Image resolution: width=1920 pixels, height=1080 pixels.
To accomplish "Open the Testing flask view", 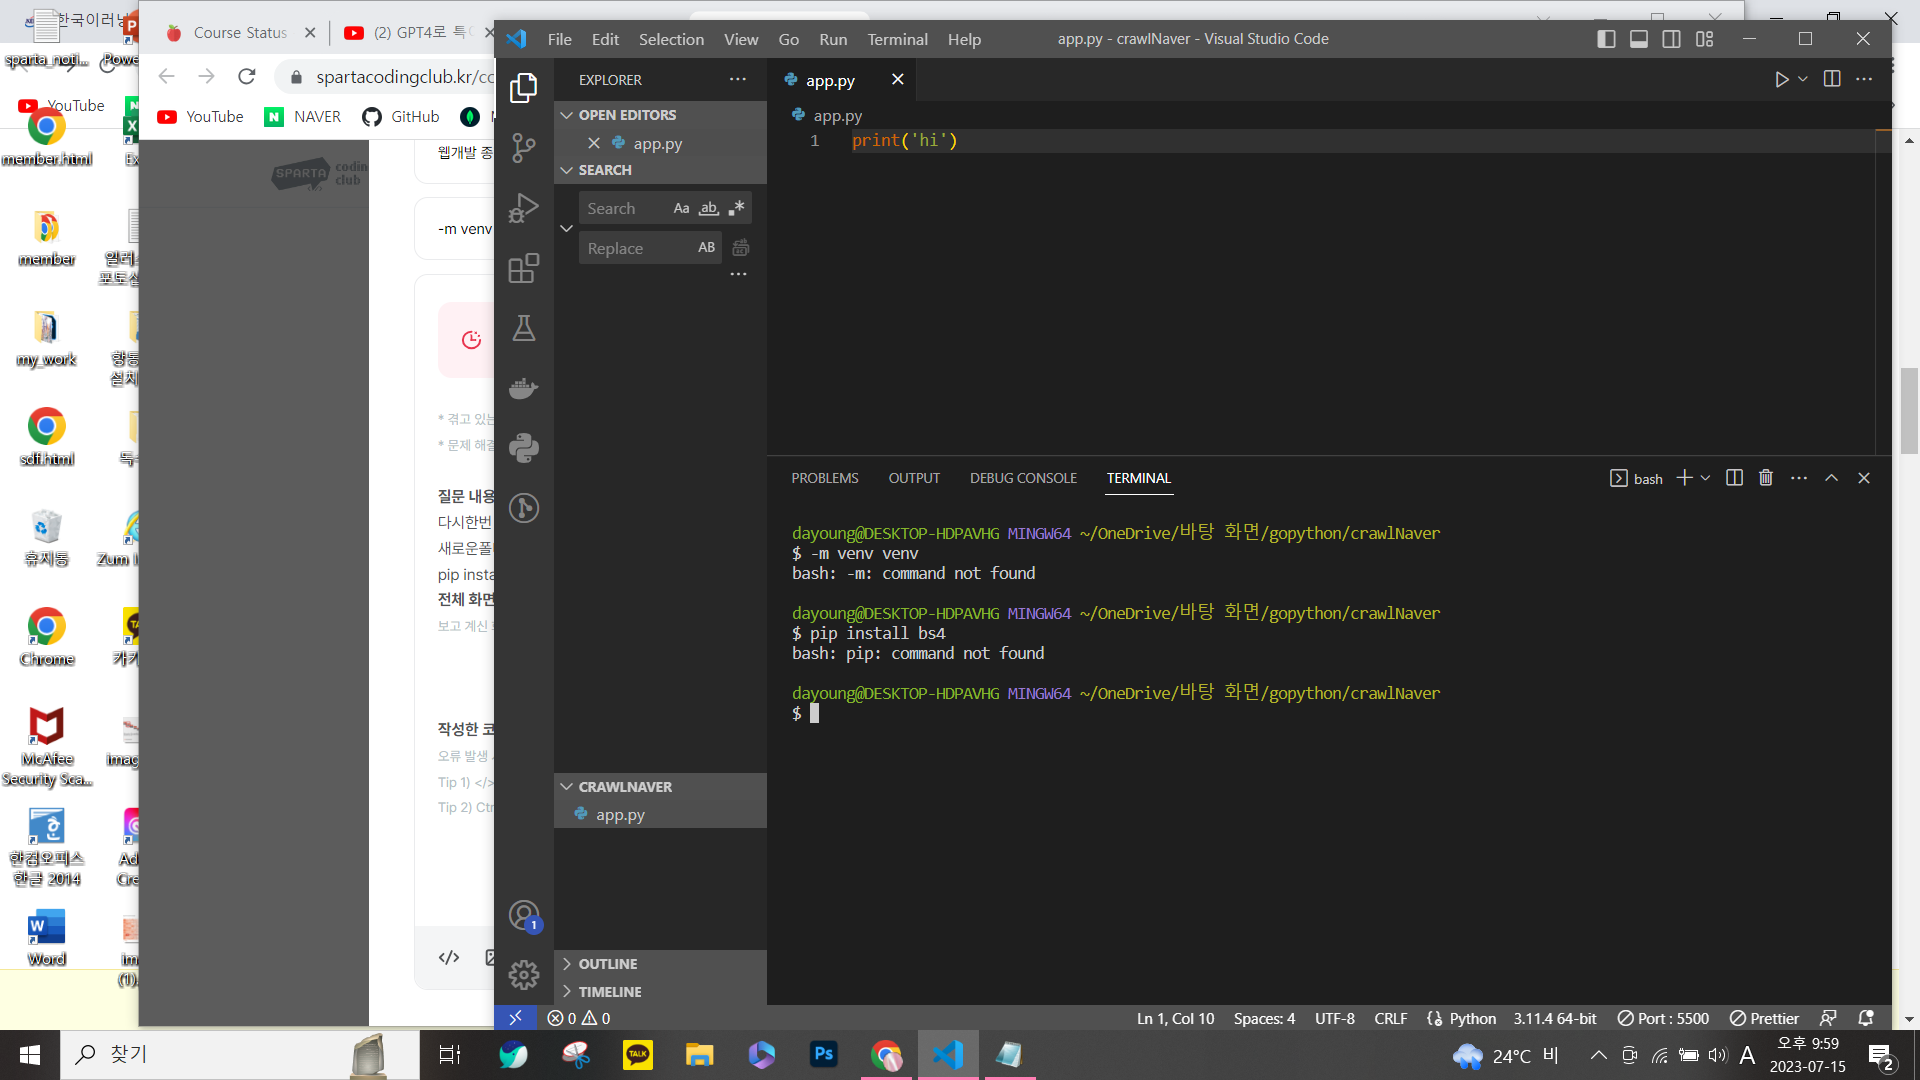I will pos(523,328).
